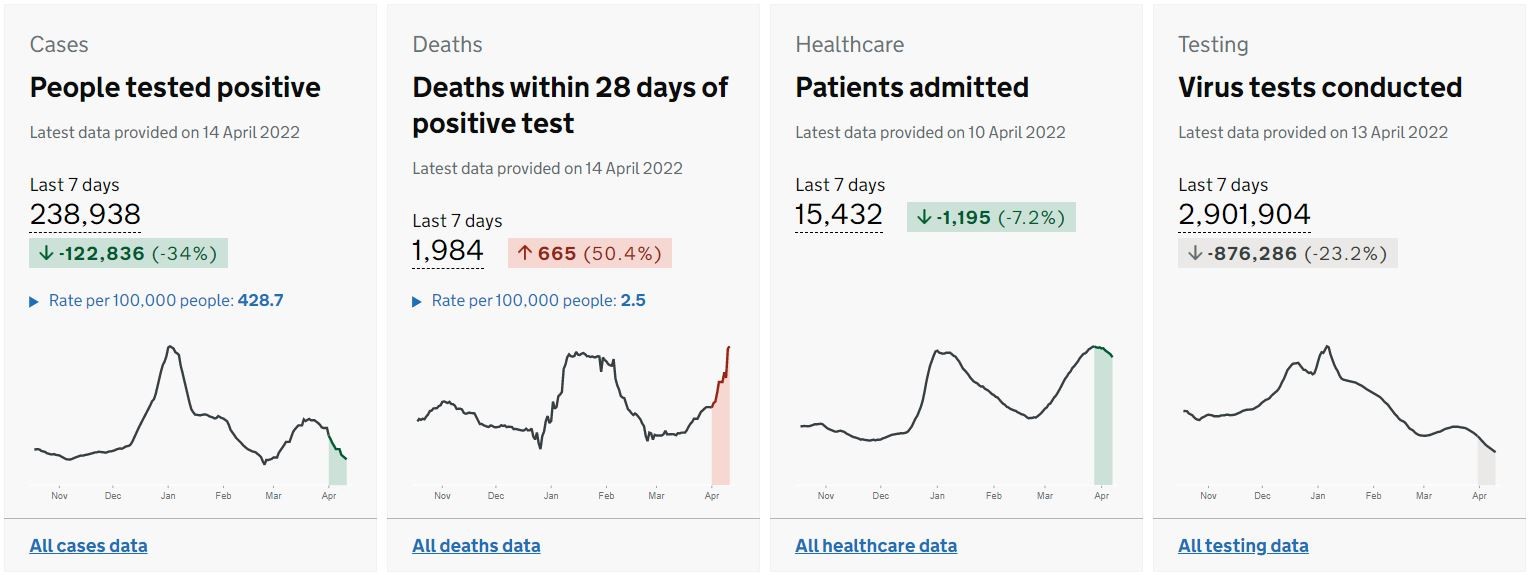The image size is (1530, 575).
Task: Select the 1,984 deaths last 7 days figure
Action: pyautogui.click(x=448, y=251)
